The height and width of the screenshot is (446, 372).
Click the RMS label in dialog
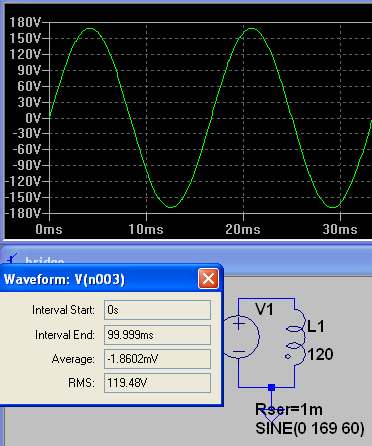click(x=82, y=383)
